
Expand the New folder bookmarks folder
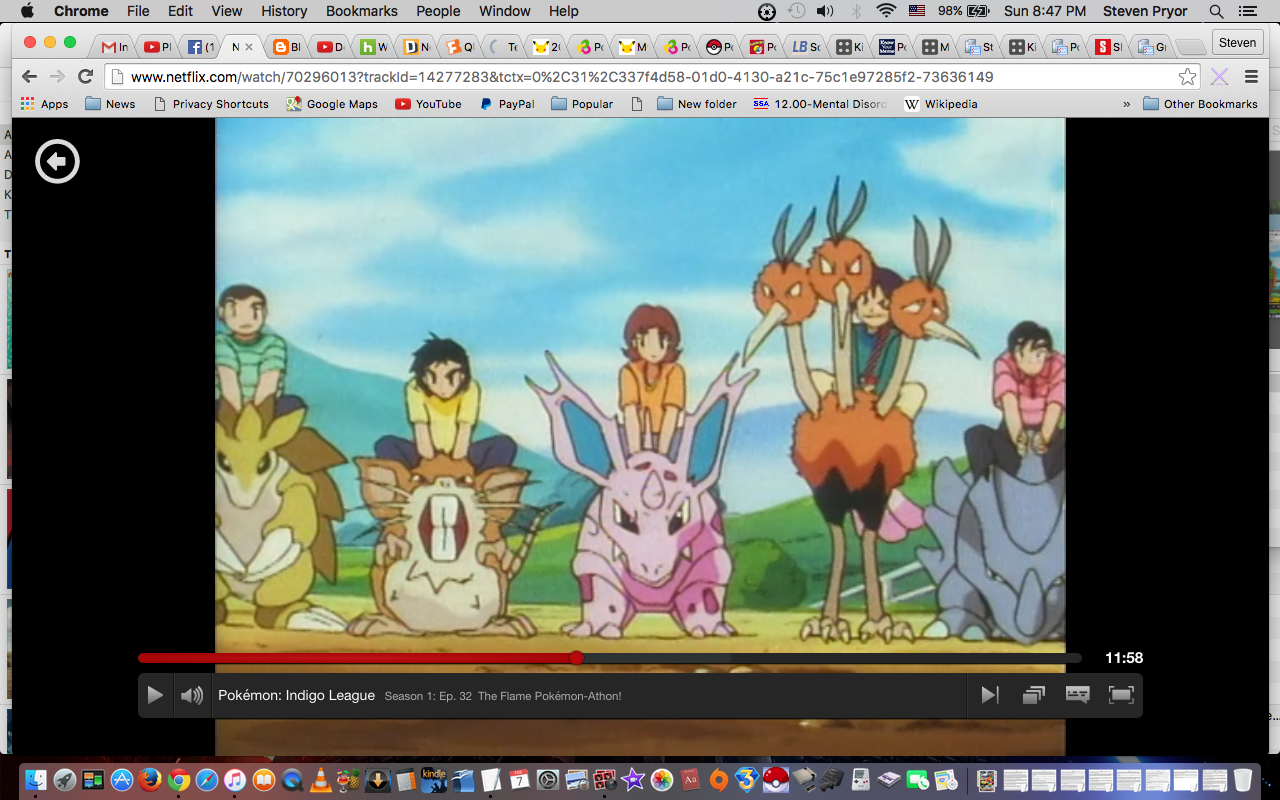click(697, 104)
